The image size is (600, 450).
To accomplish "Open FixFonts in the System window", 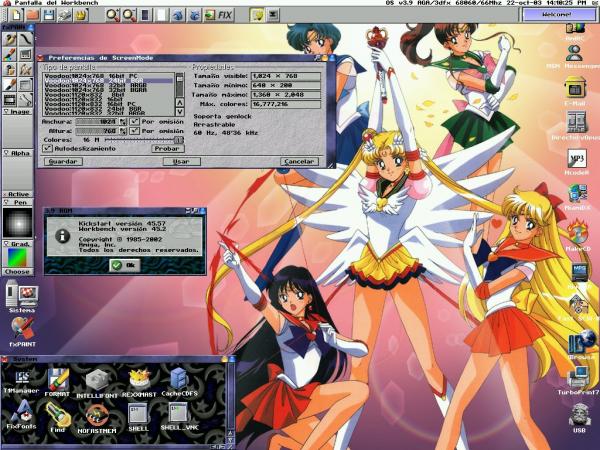I will (21, 415).
